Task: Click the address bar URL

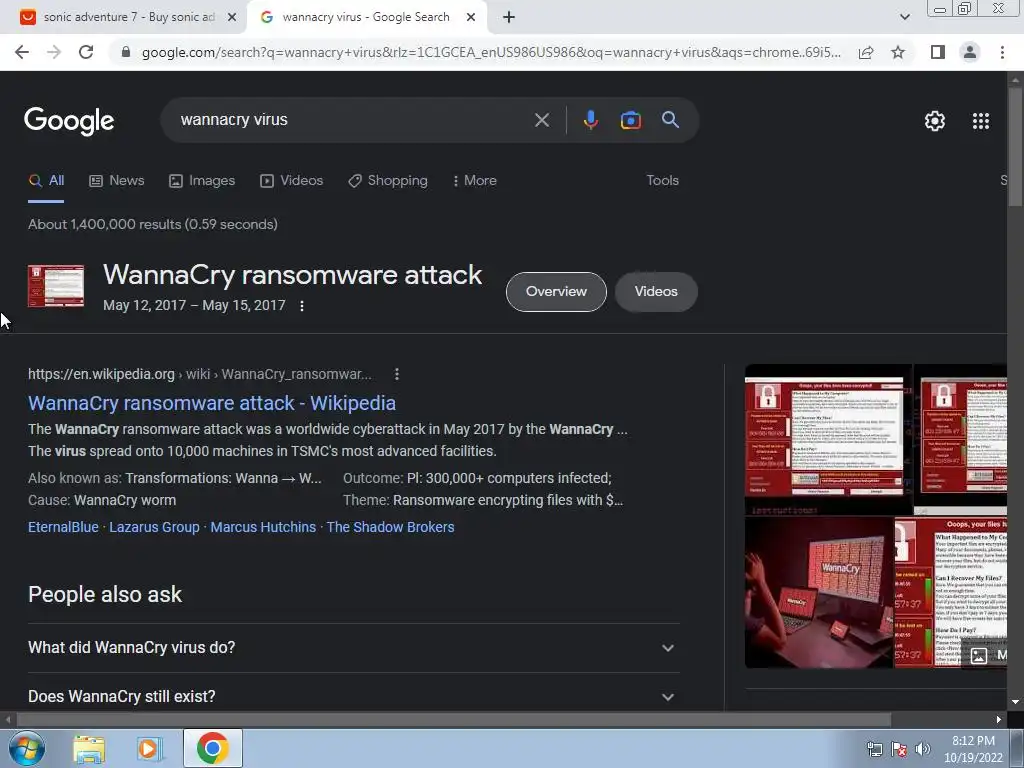Action: (x=491, y=52)
